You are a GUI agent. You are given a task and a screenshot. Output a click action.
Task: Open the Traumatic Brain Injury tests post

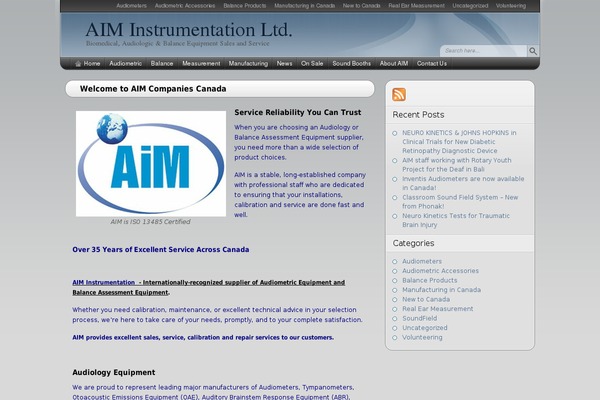pos(456,220)
